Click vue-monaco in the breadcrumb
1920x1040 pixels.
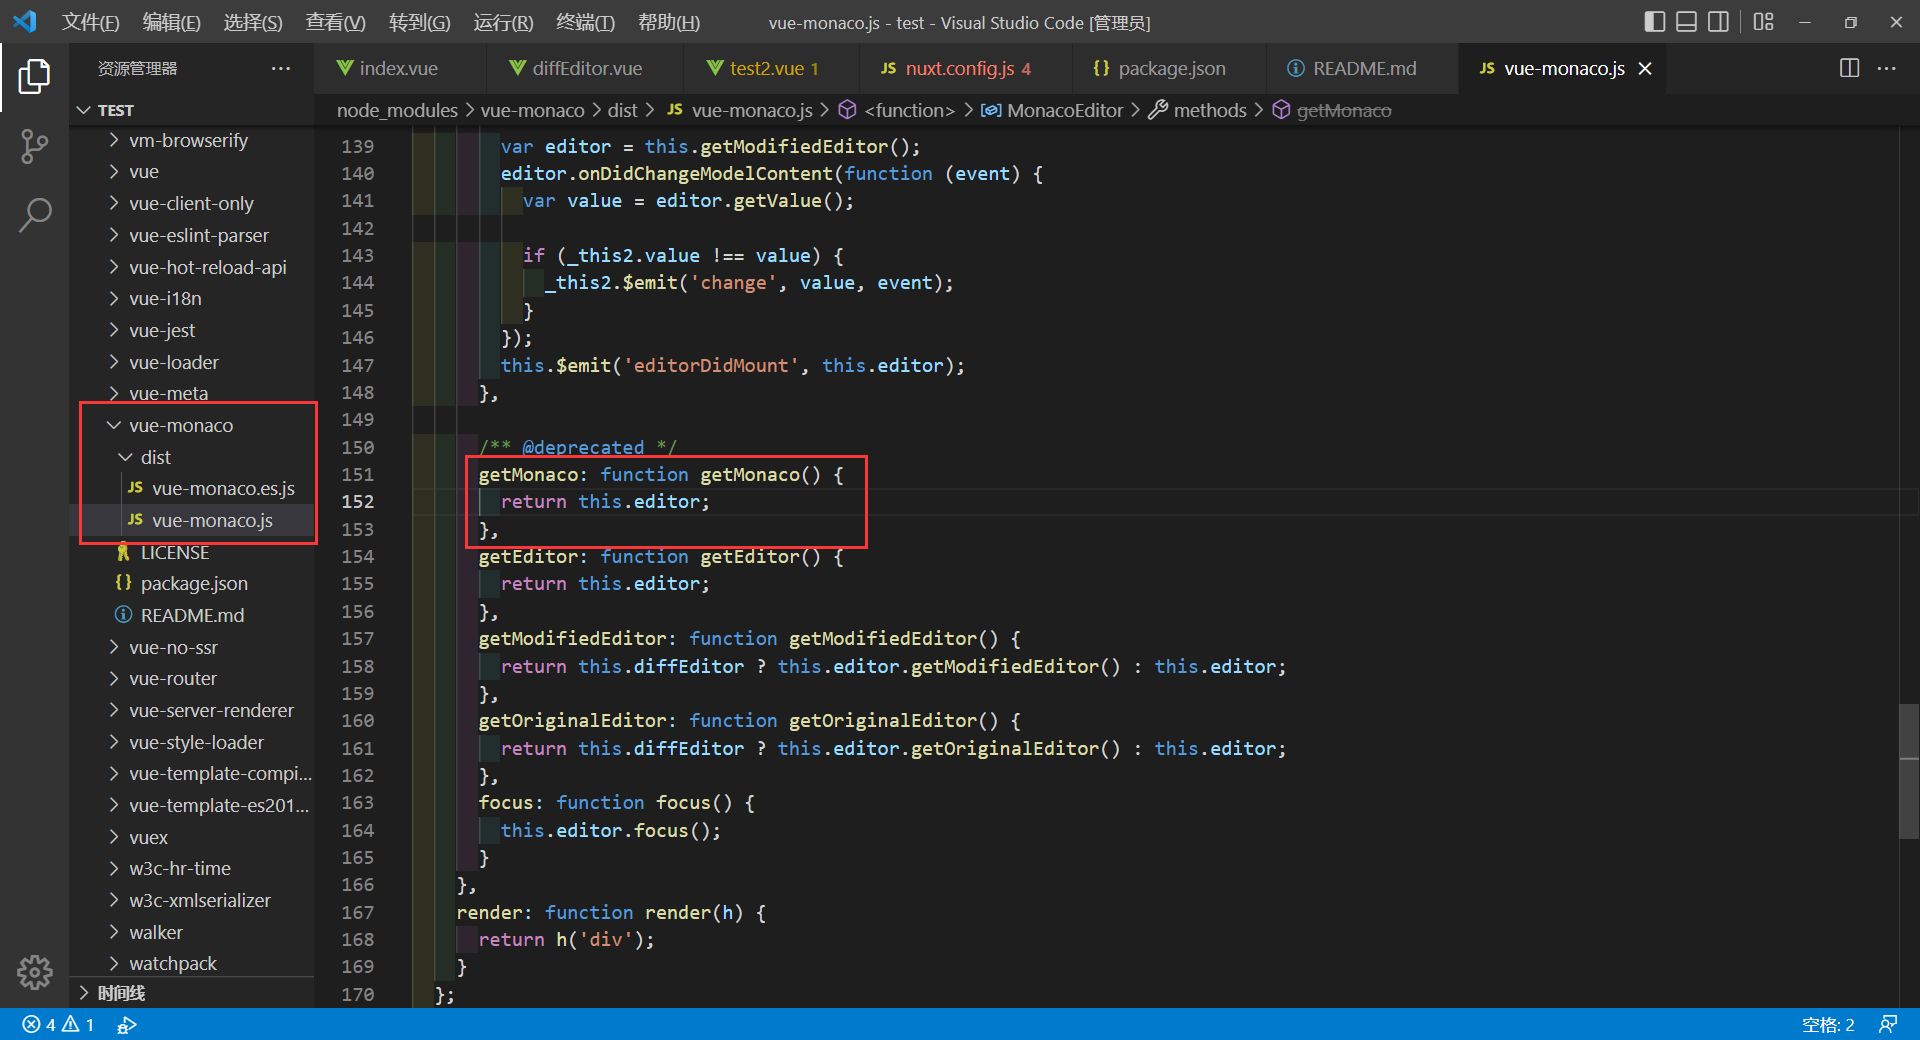[532, 110]
